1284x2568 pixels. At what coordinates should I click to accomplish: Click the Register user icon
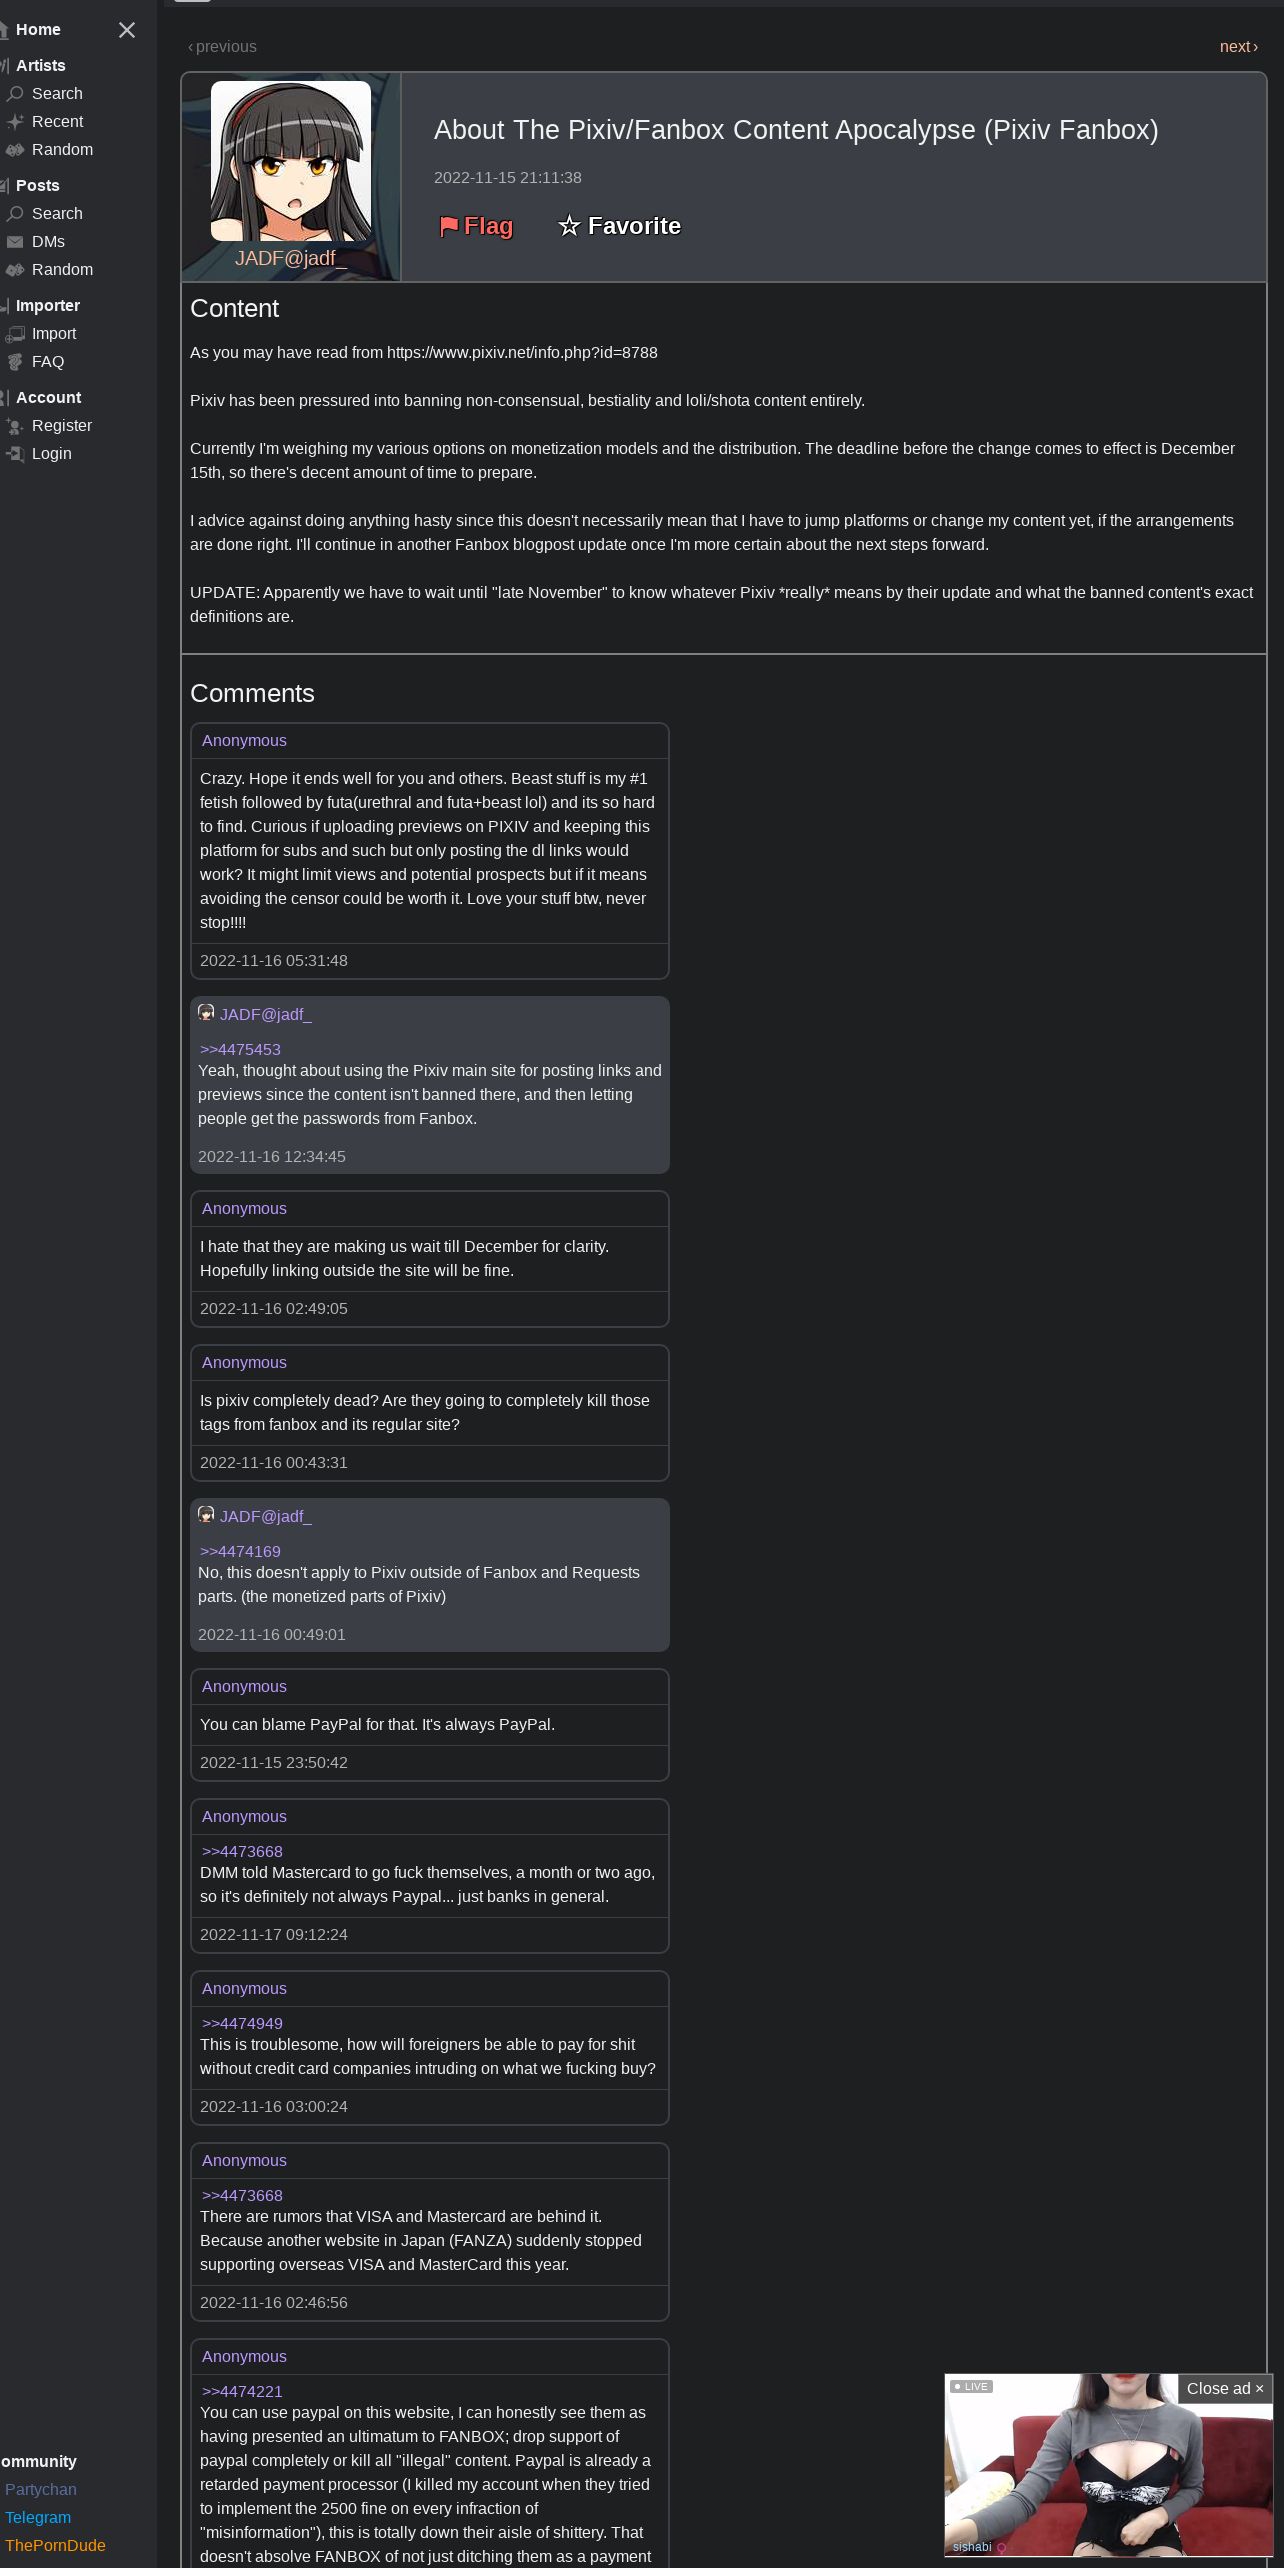tap(15, 426)
